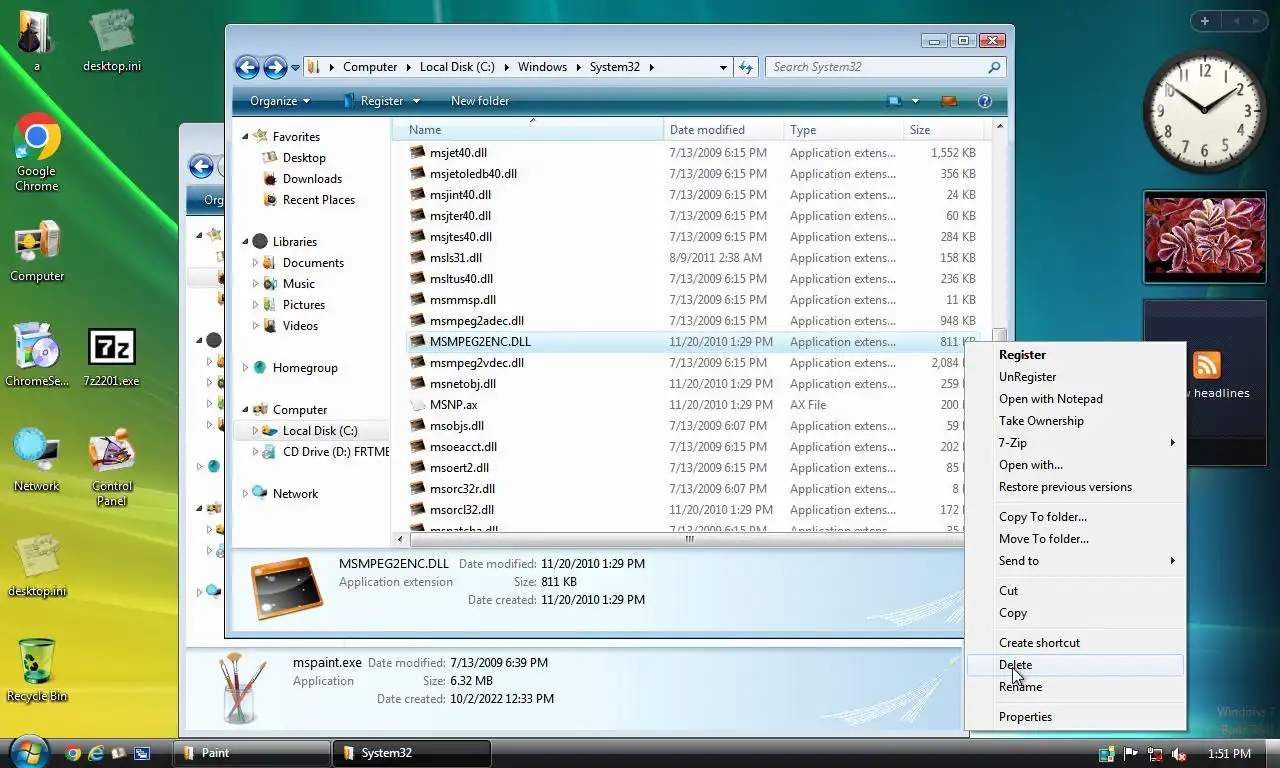Click the Windows breadcrumb in address bar
This screenshot has height=768, width=1280.
(542, 67)
